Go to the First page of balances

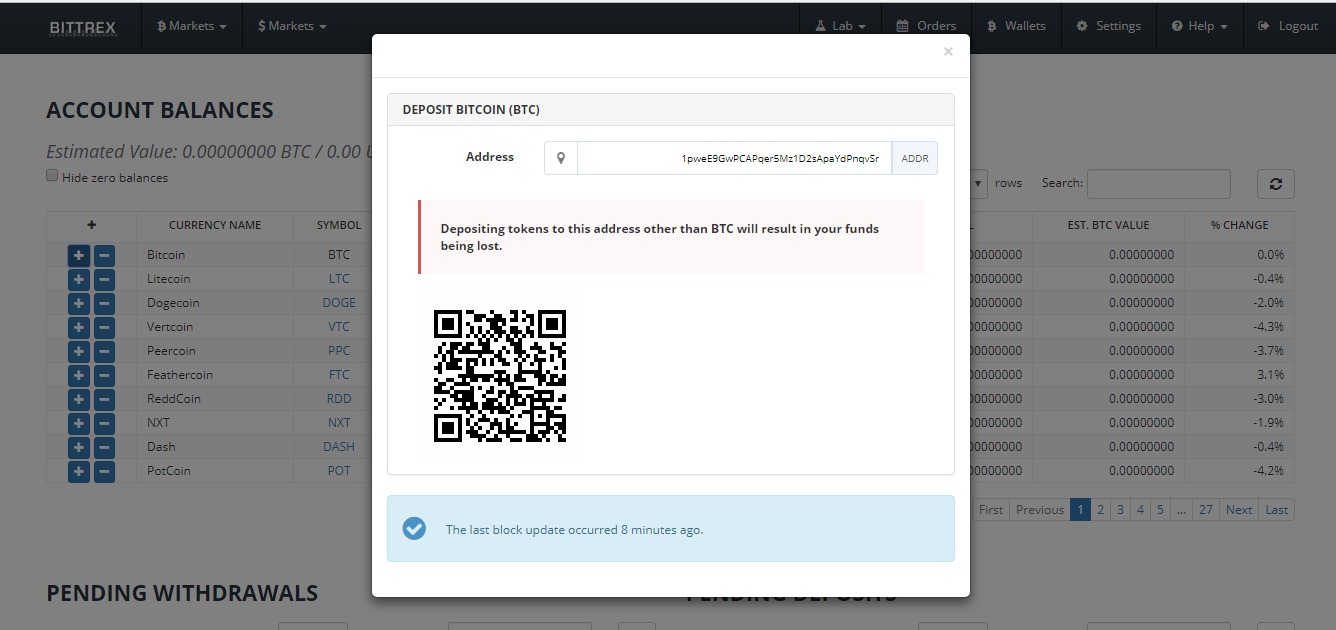(x=991, y=510)
